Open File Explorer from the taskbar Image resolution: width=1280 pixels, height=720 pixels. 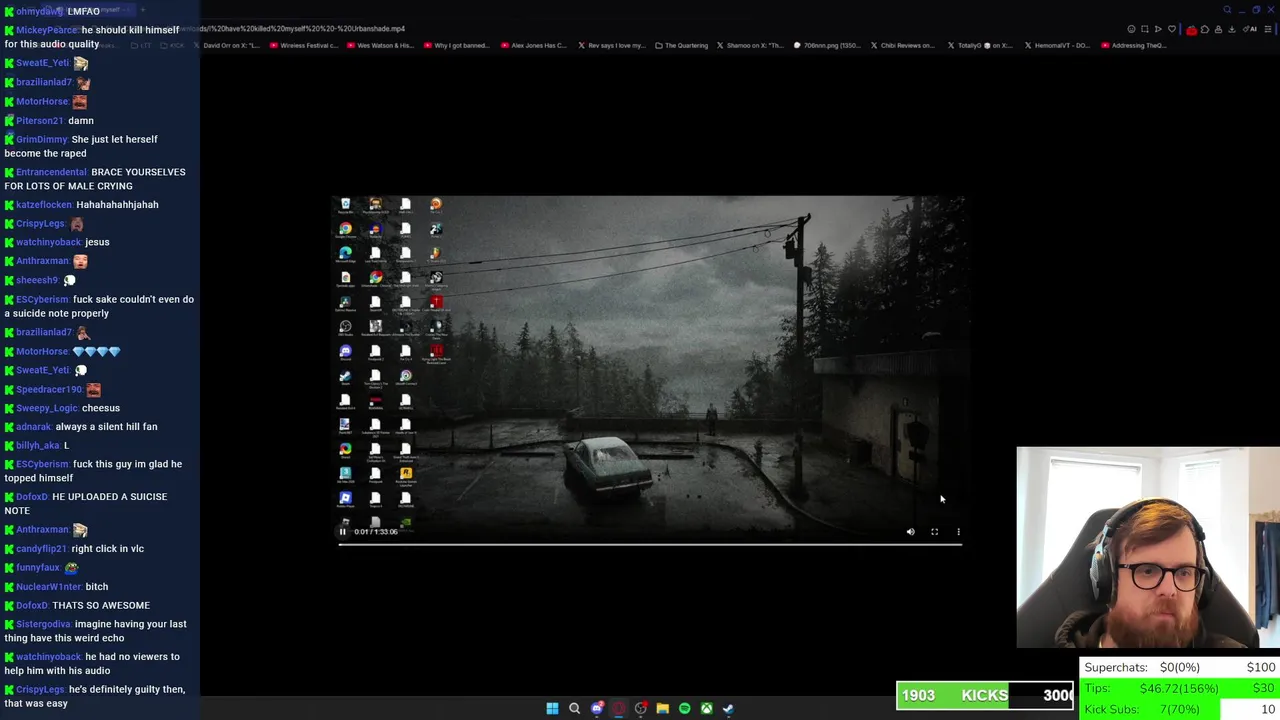[662, 708]
